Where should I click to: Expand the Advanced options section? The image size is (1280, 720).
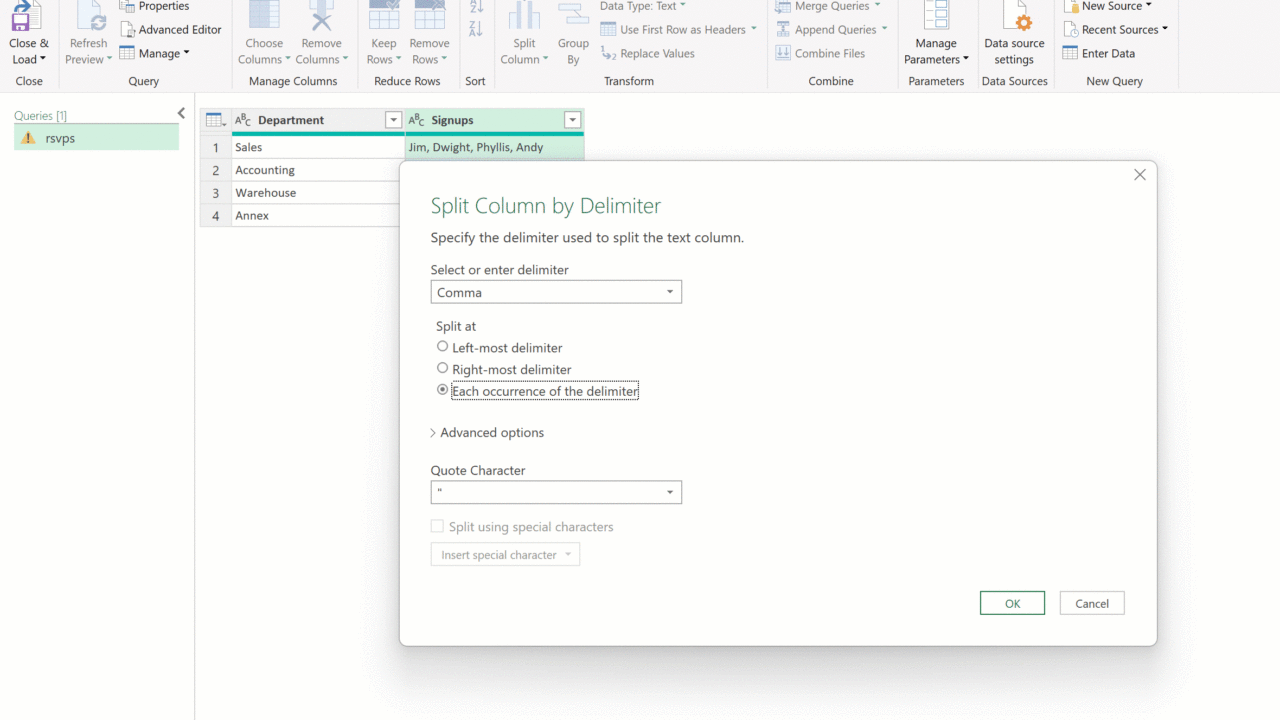[488, 433]
